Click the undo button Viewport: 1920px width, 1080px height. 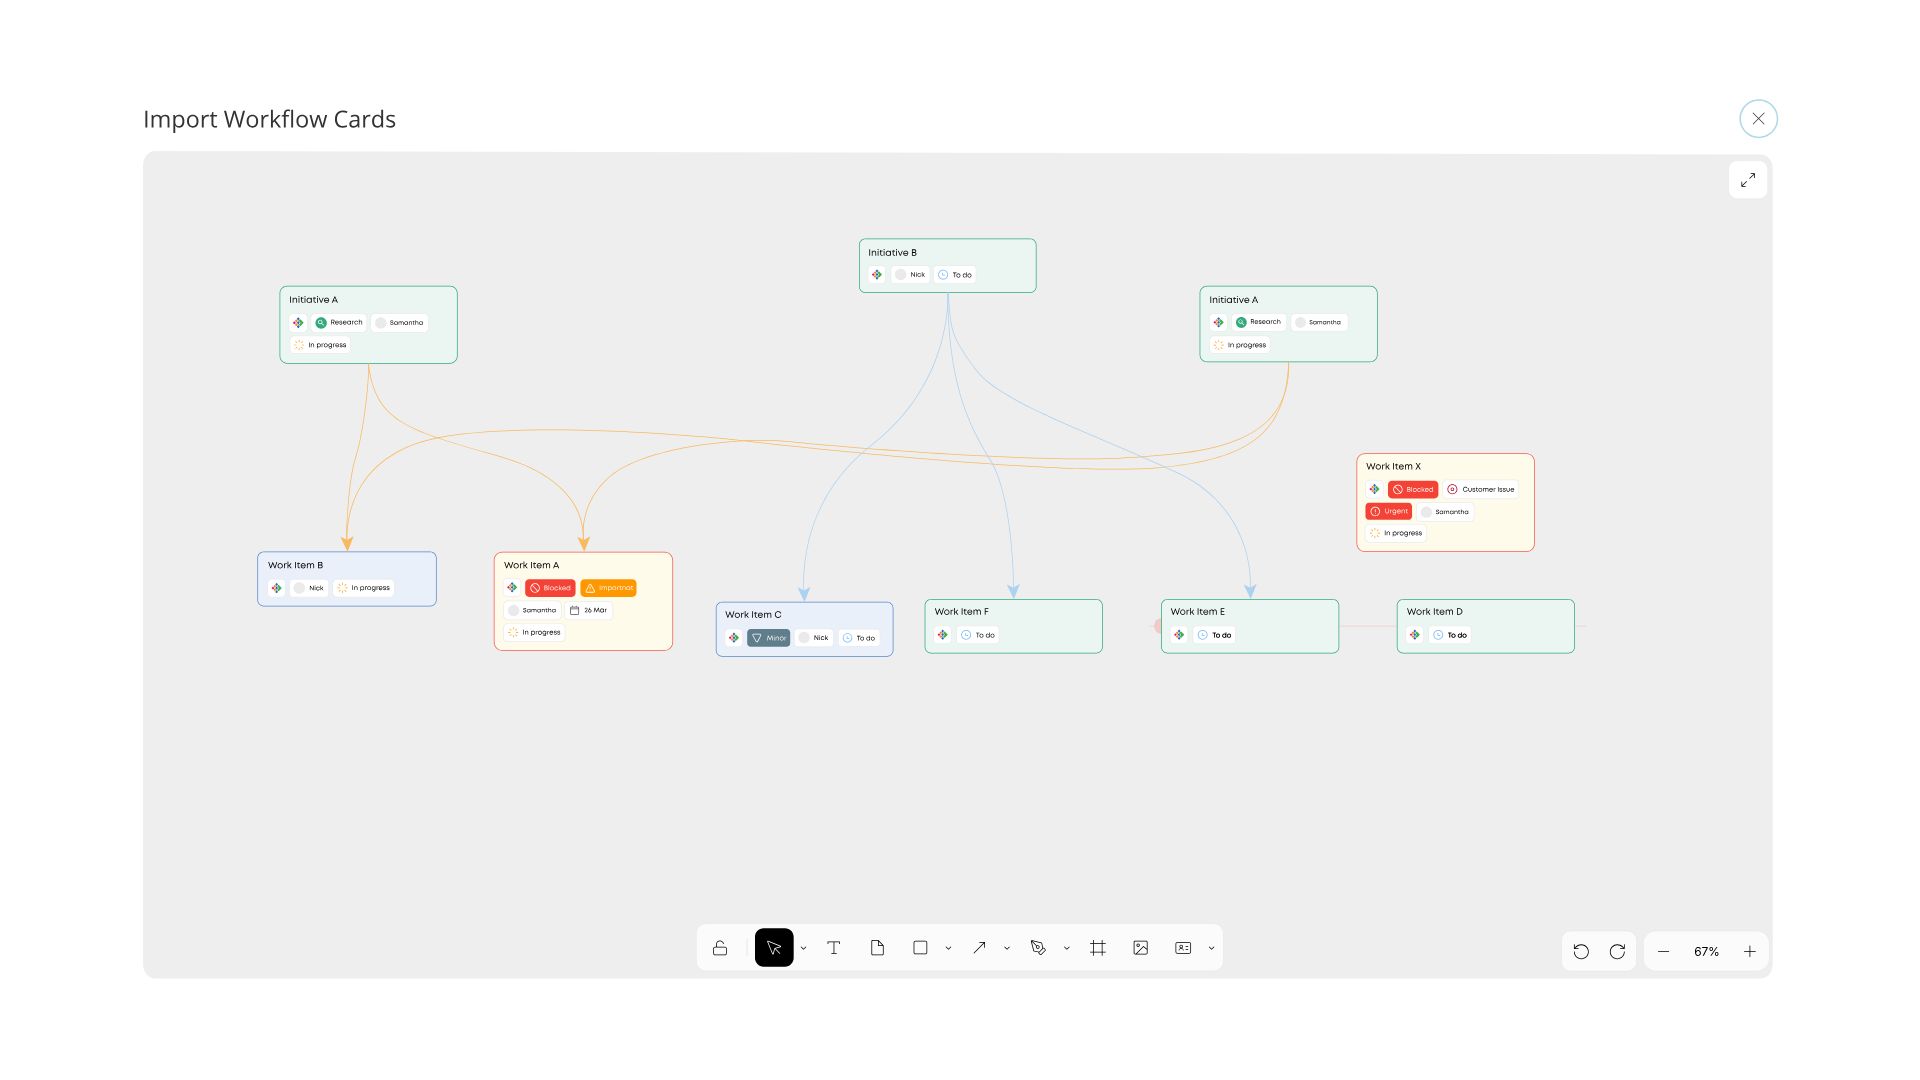tap(1581, 952)
